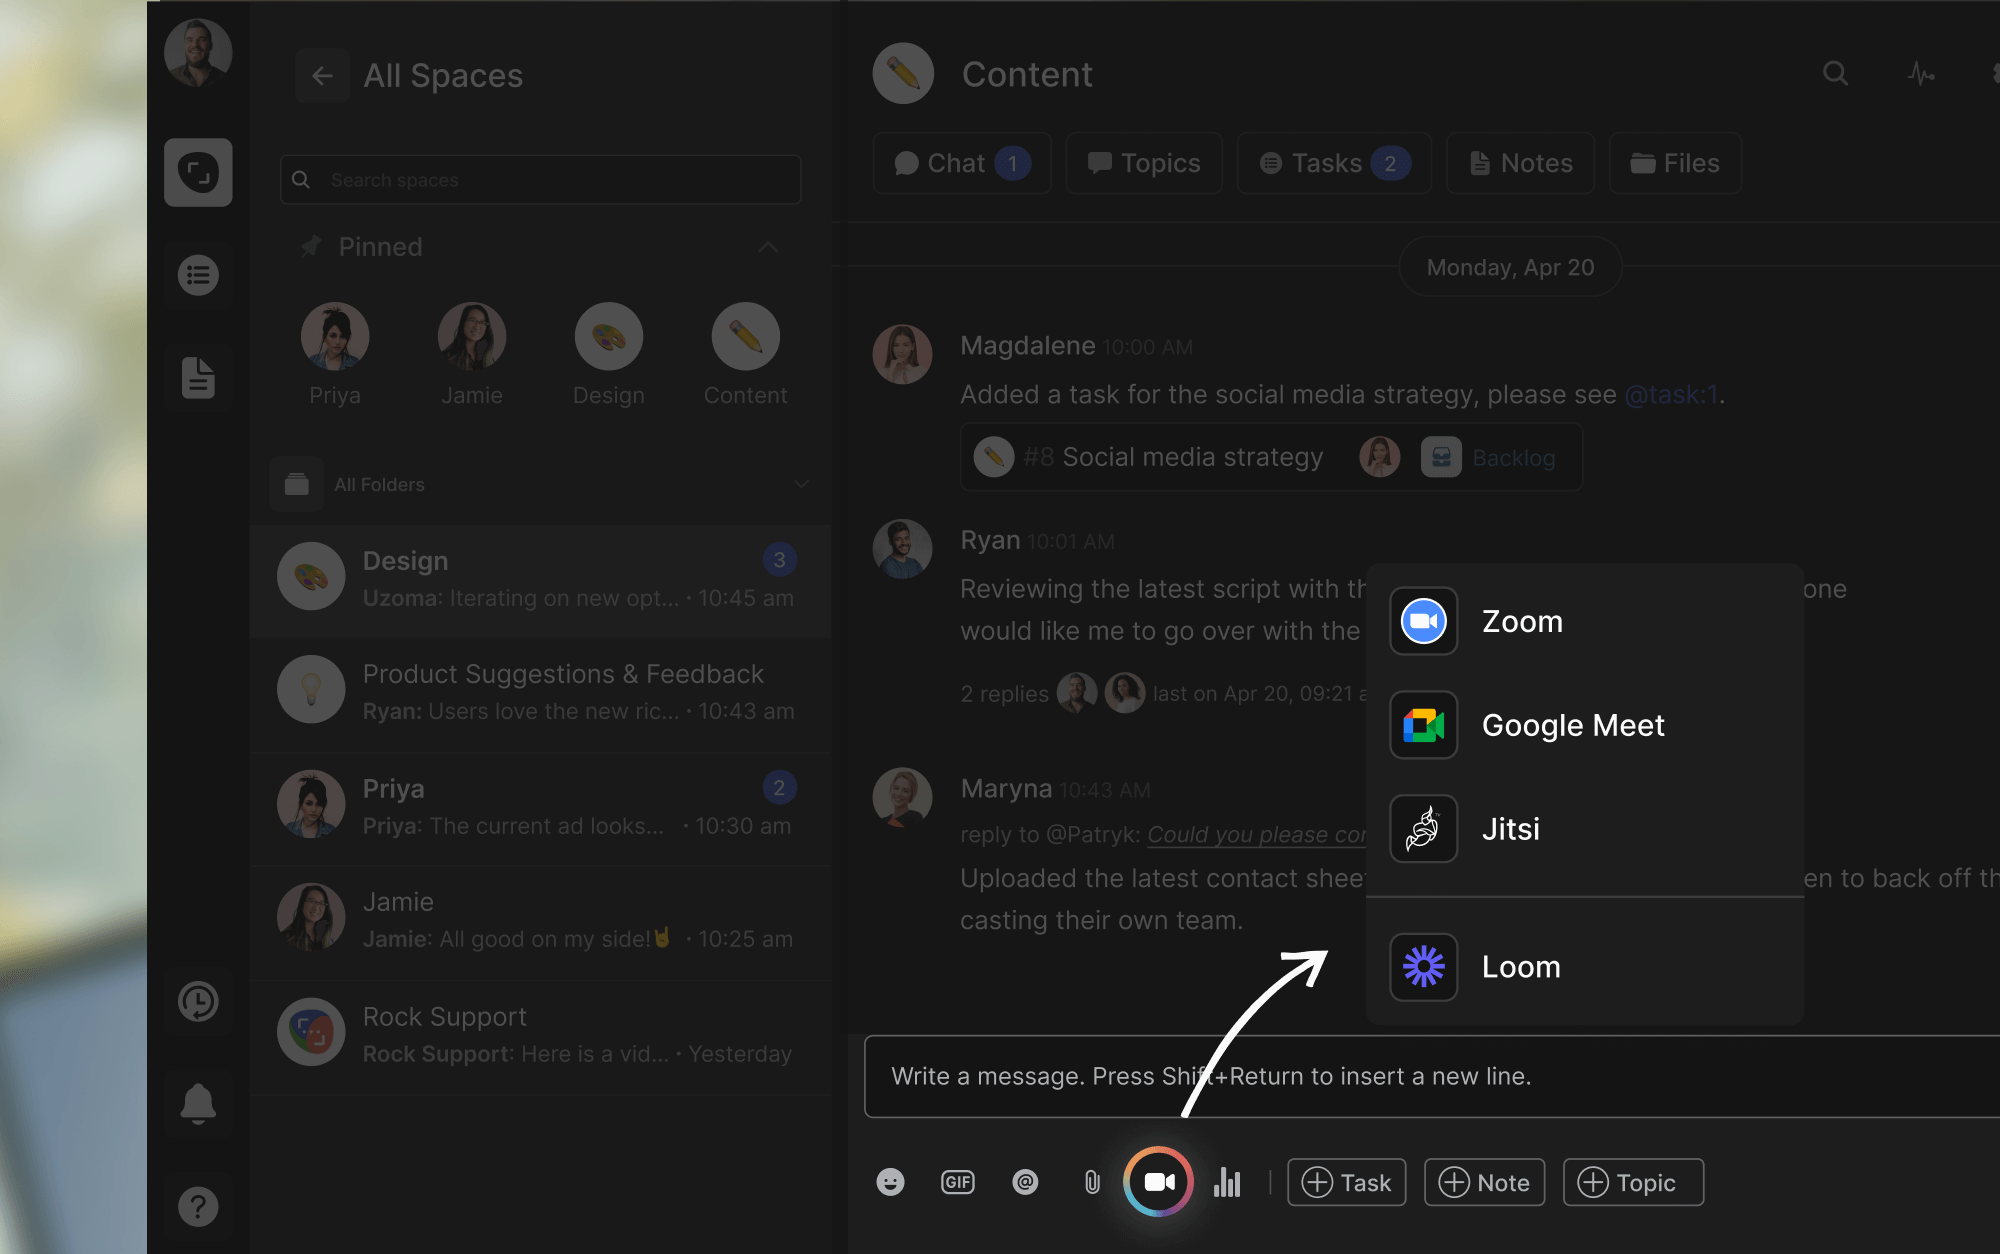Click the mention @ icon
The height and width of the screenshot is (1254, 2000).
pos(1025,1182)
